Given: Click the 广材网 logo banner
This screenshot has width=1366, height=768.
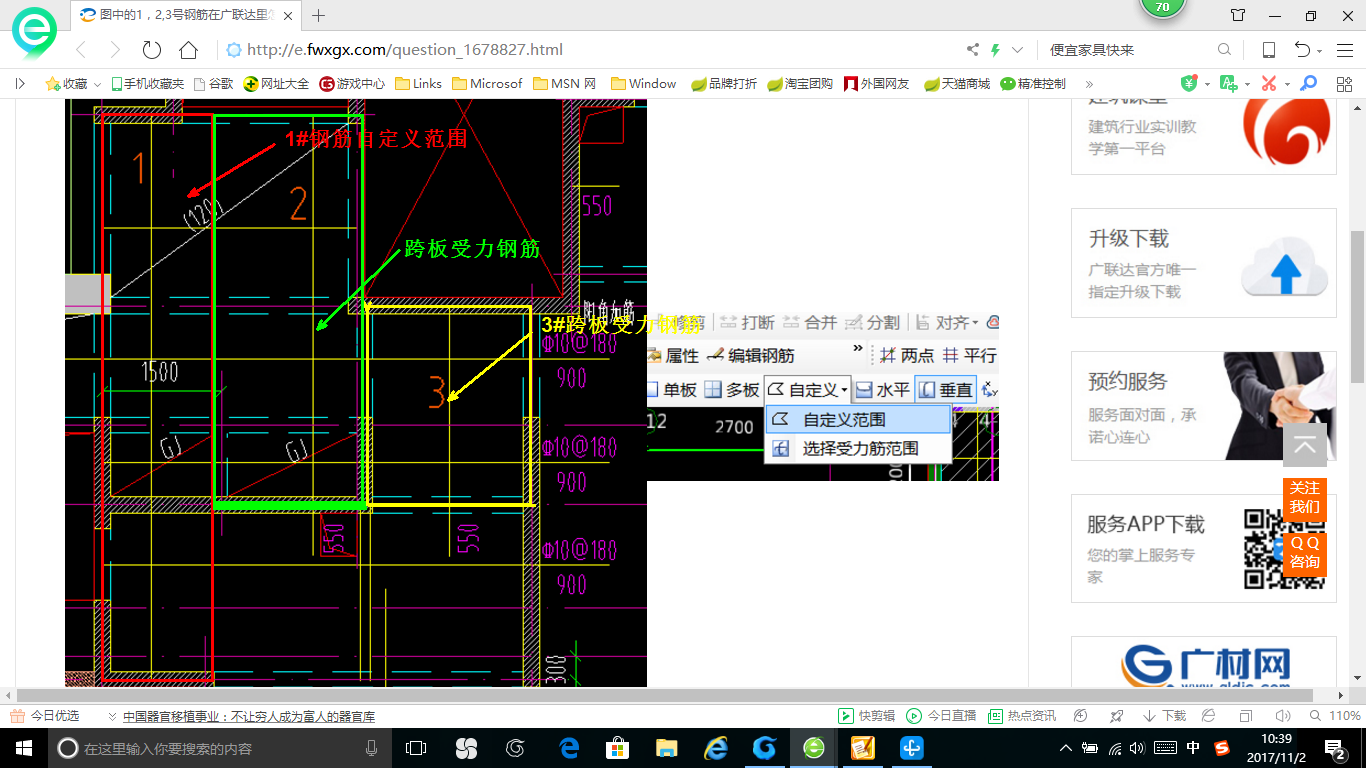Looking at the screenshot, I should [x=1204, y=663].
